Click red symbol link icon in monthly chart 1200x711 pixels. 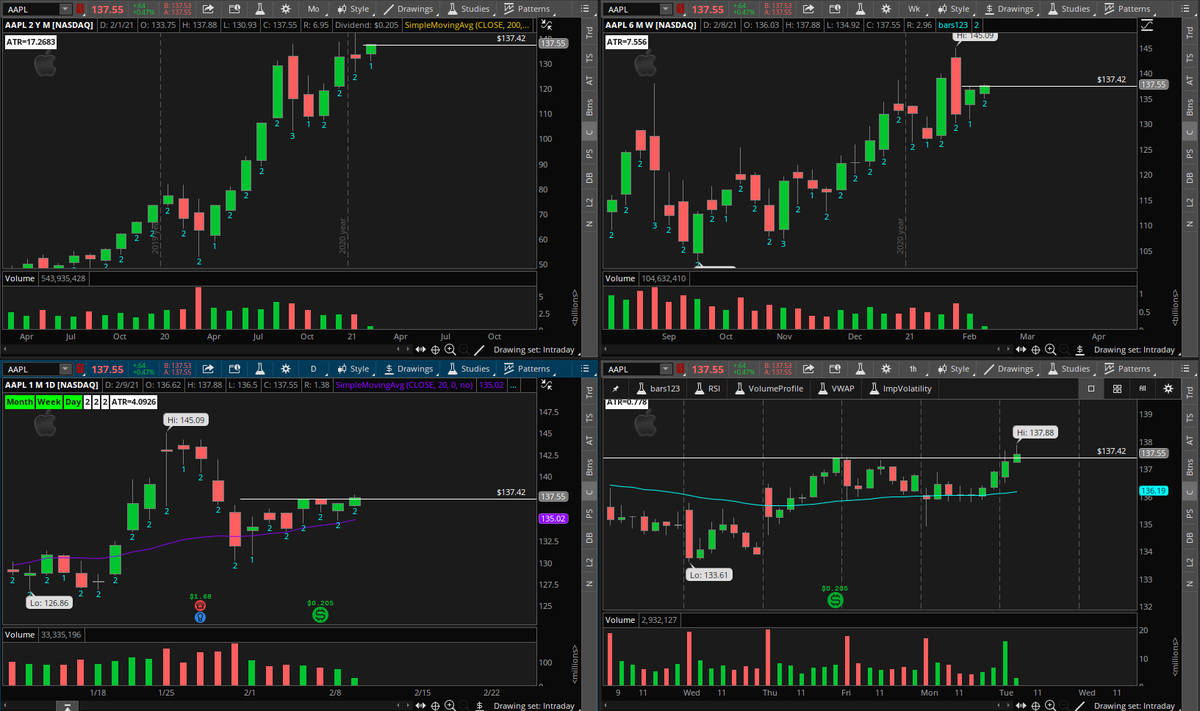[x=80, y=9]
